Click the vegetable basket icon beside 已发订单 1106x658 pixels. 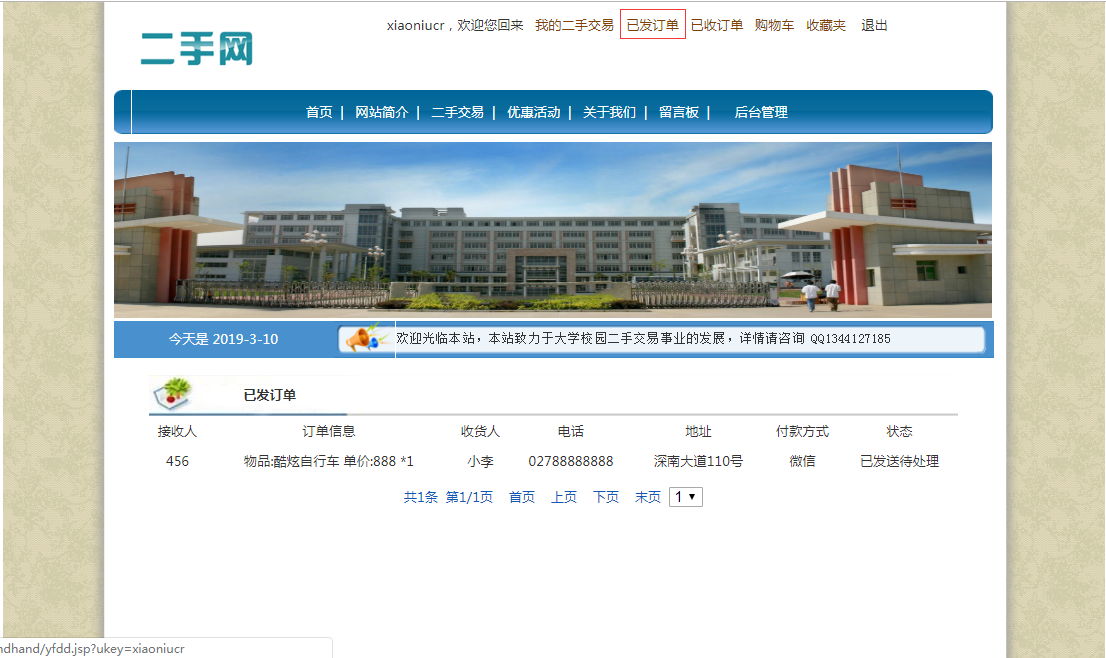(174, 393)
